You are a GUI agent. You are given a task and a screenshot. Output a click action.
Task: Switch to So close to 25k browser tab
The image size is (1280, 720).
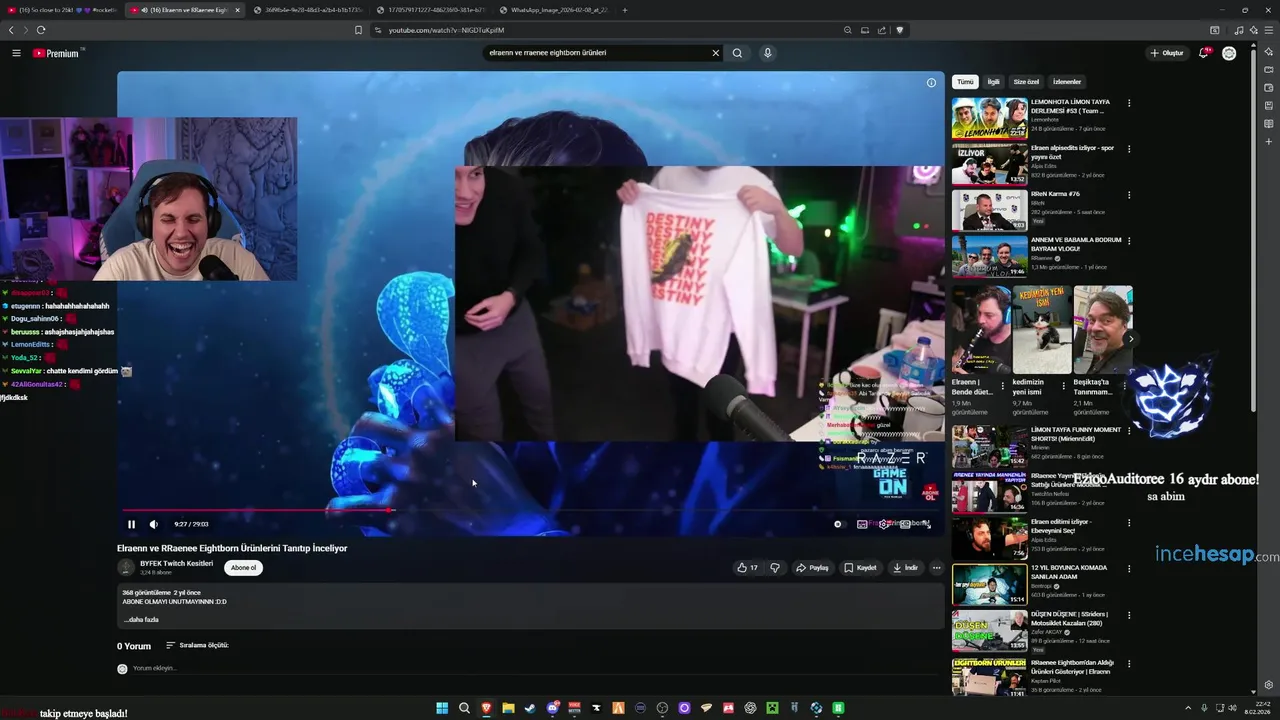(62, 10)
